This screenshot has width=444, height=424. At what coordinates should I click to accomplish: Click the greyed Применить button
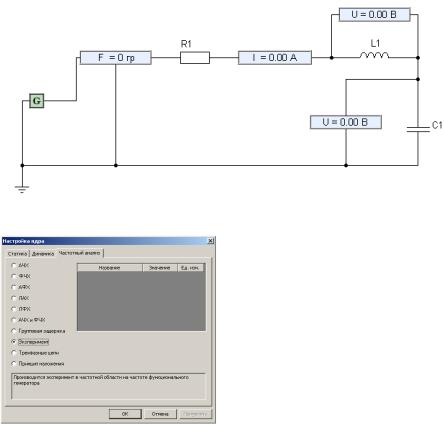195,414
